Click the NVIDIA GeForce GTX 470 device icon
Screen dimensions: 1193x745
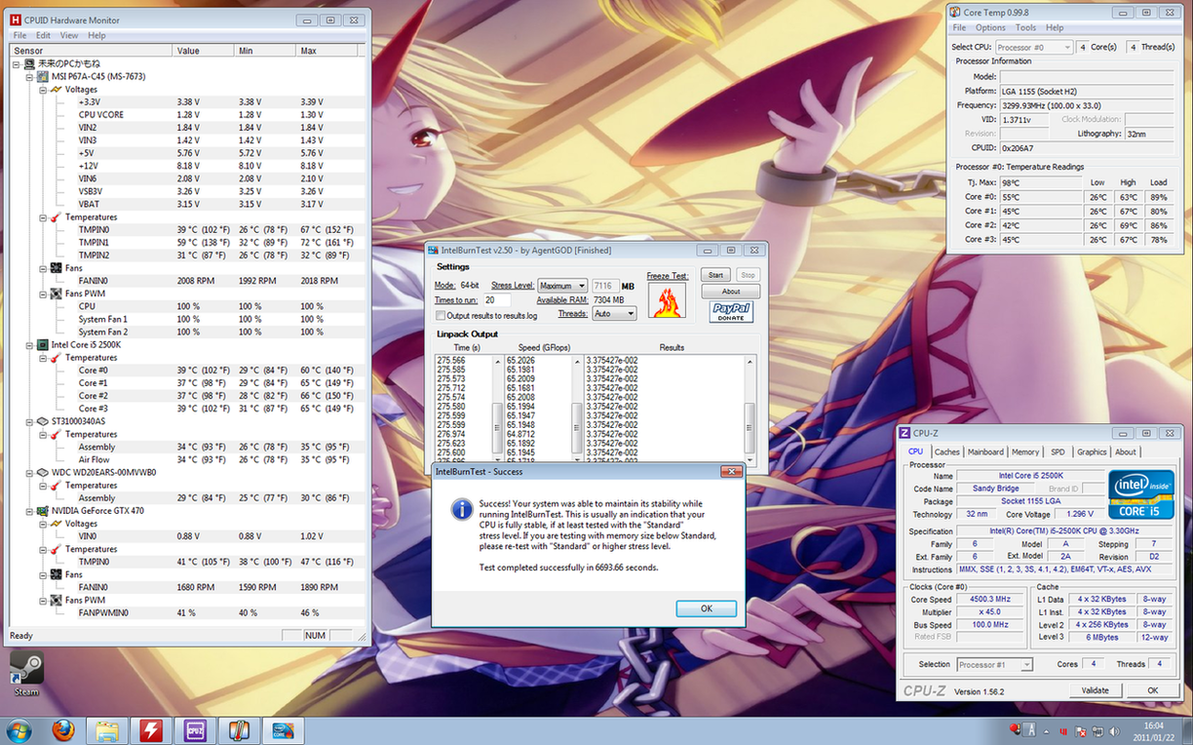point(43,511)
